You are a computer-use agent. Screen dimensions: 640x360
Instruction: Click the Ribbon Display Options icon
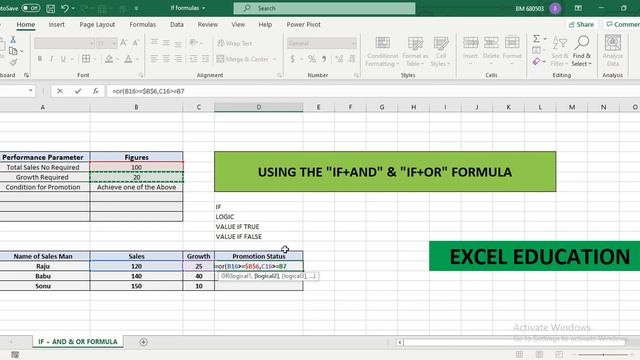click(578, 8)
